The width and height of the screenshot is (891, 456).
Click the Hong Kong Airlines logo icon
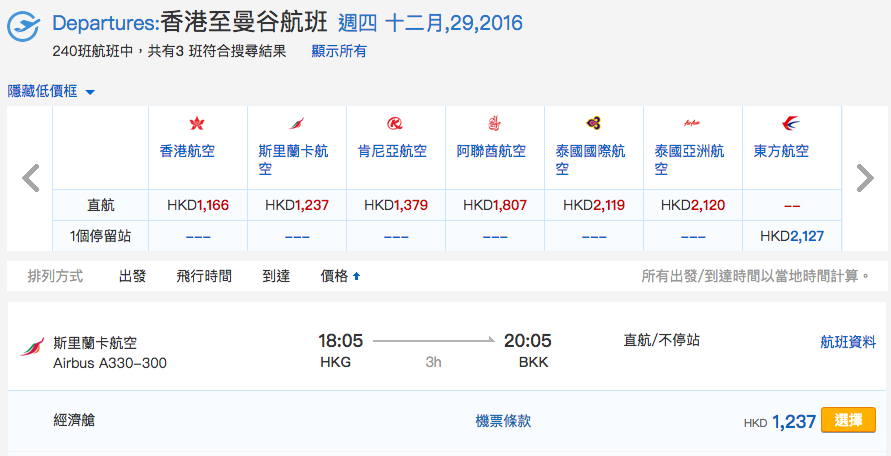point(197,123)
